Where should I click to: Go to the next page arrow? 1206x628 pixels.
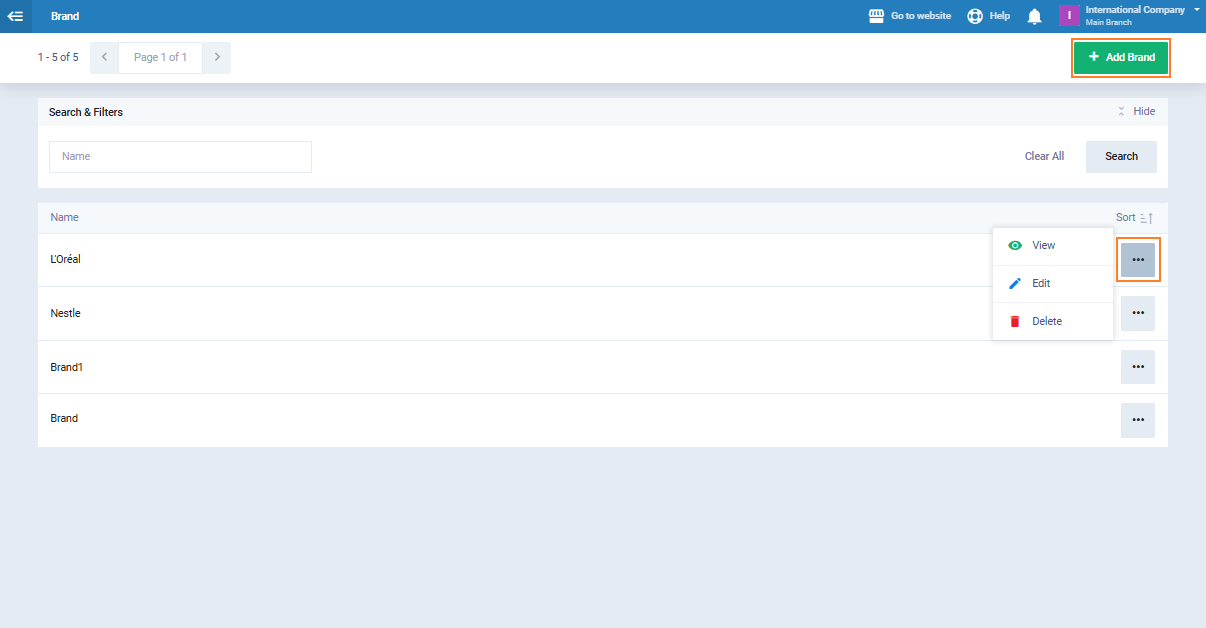click(x=217, y=58)
